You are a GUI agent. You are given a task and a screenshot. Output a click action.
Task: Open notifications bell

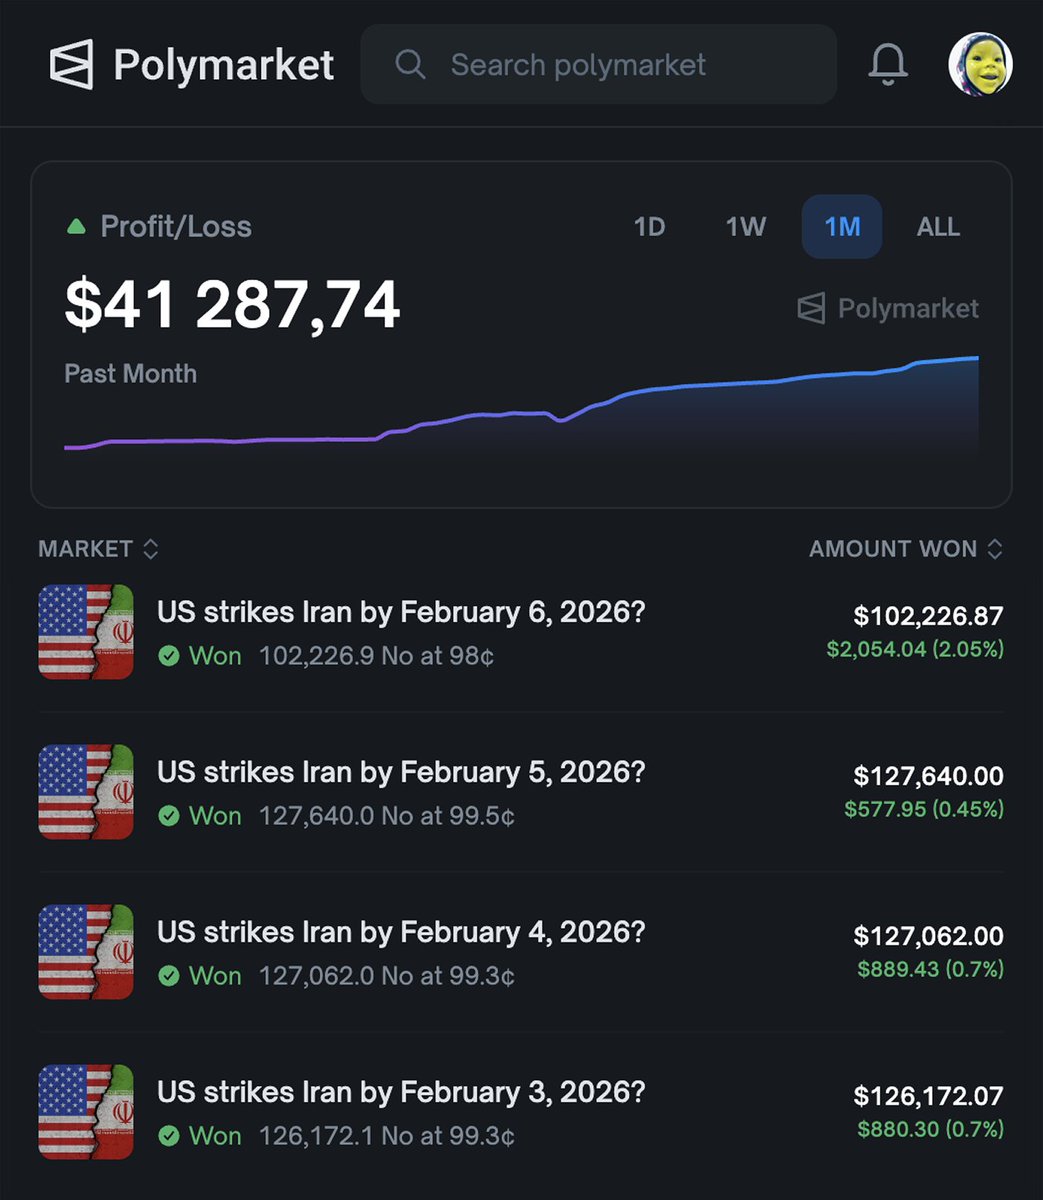pos(888,65)
